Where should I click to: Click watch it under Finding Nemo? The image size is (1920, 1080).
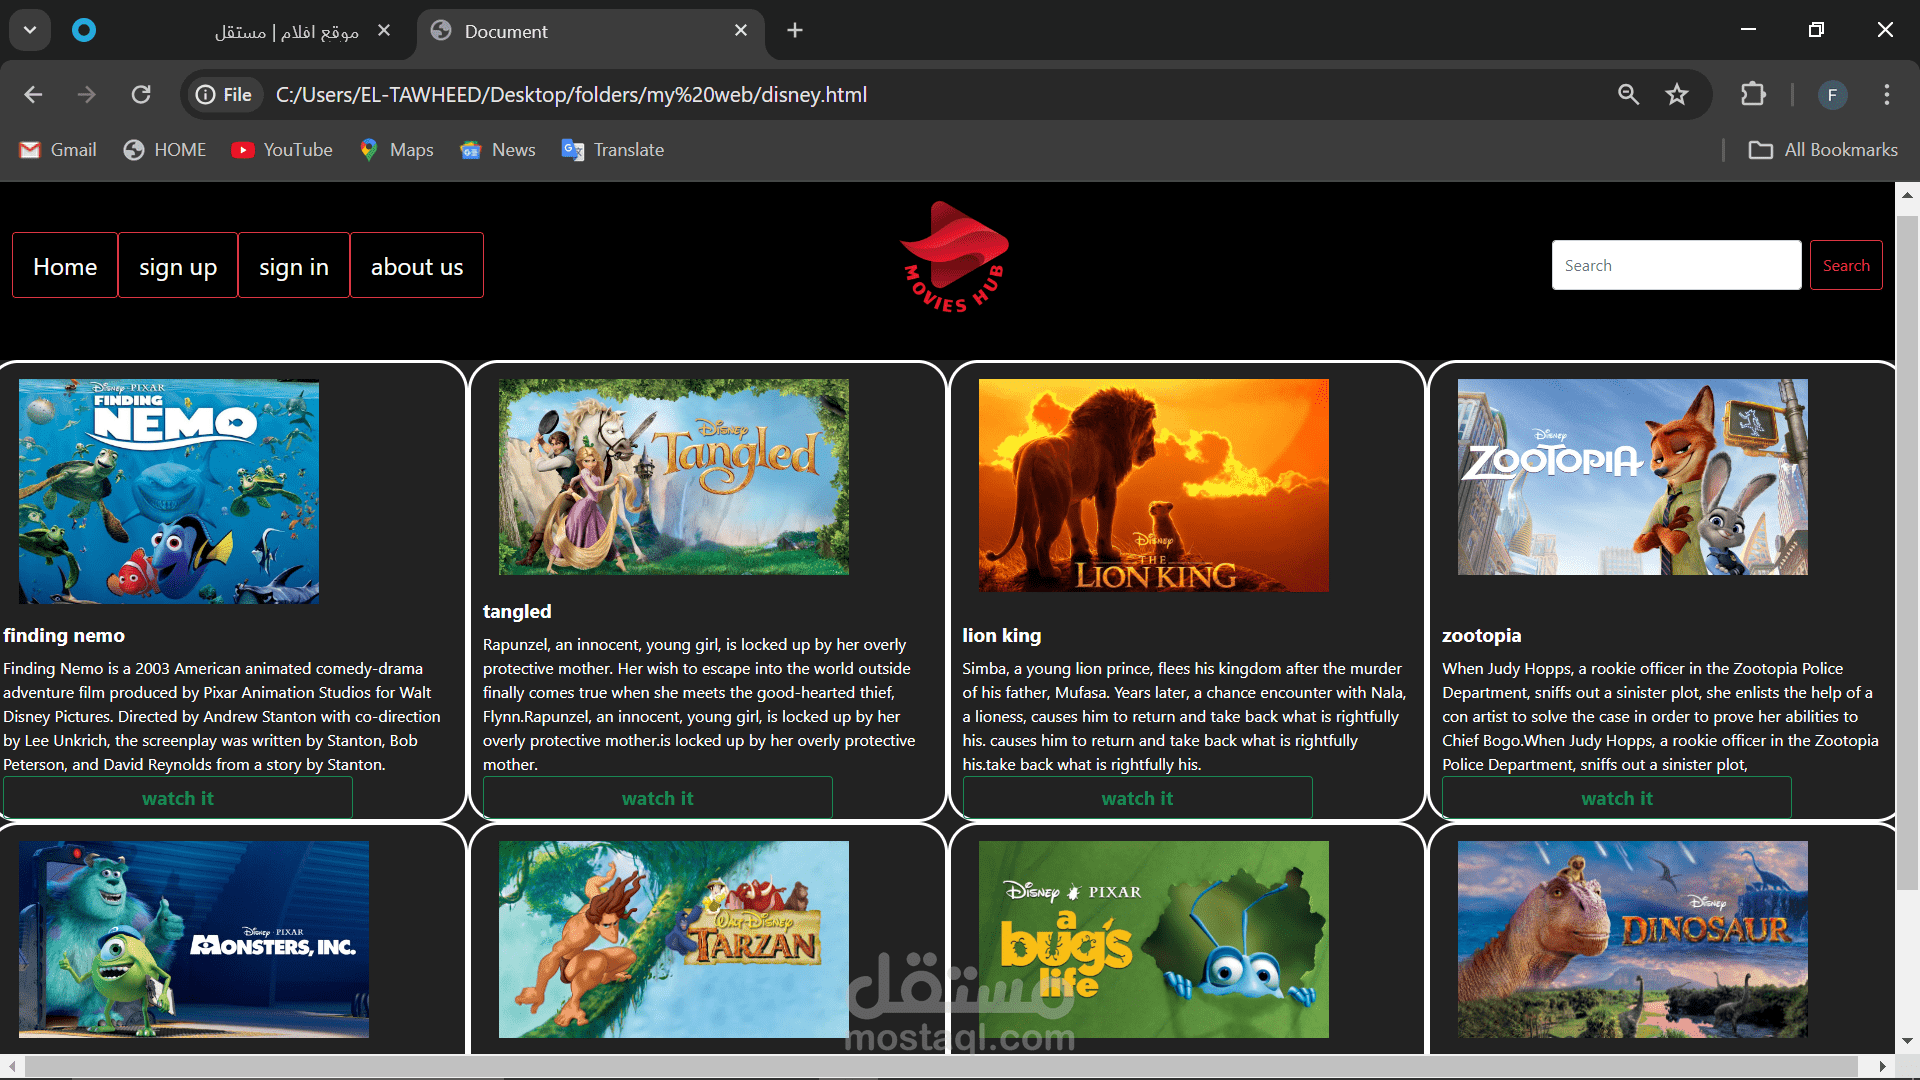click(178, 798)
